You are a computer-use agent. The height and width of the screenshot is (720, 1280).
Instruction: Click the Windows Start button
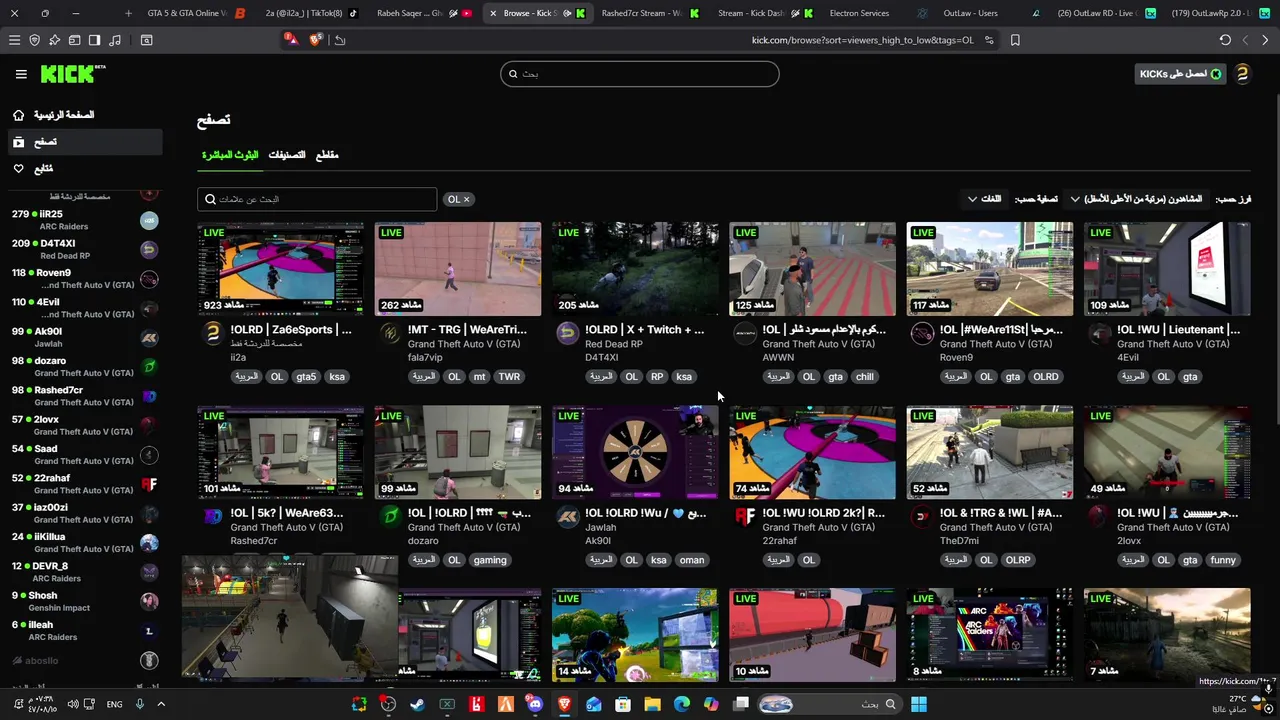[919, 704]
